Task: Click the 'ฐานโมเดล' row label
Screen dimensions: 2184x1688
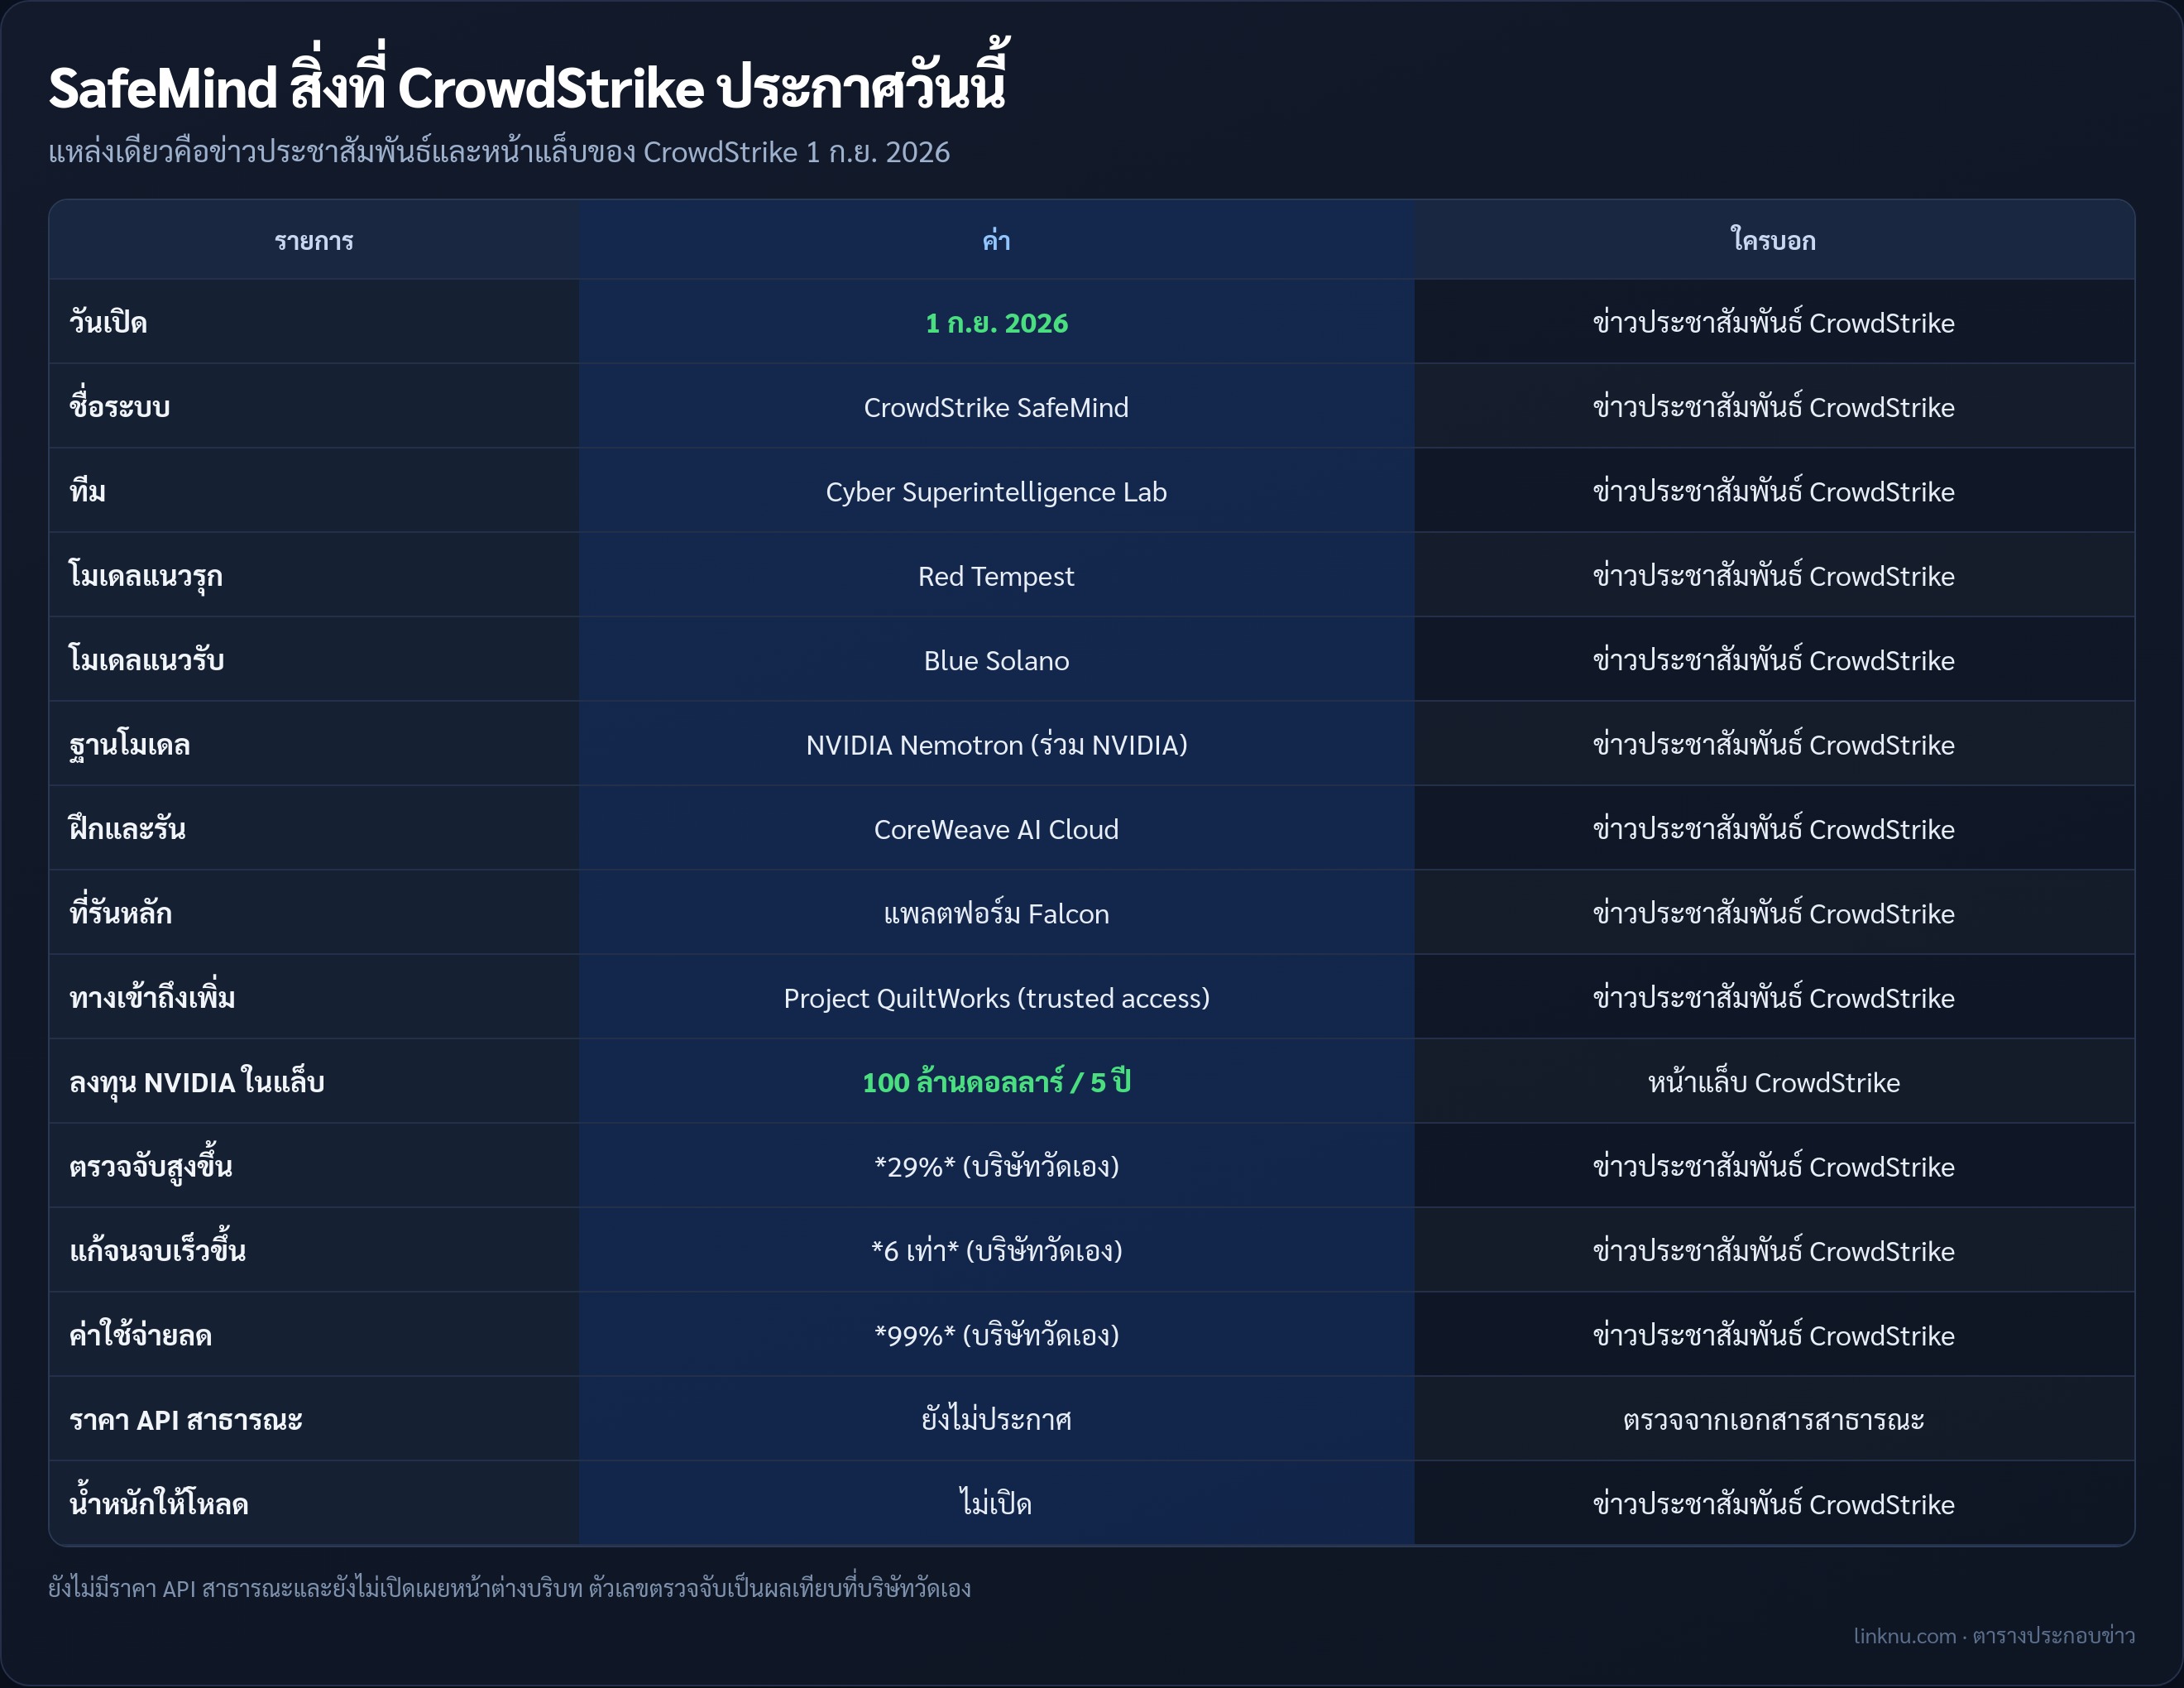Action: 129,745
